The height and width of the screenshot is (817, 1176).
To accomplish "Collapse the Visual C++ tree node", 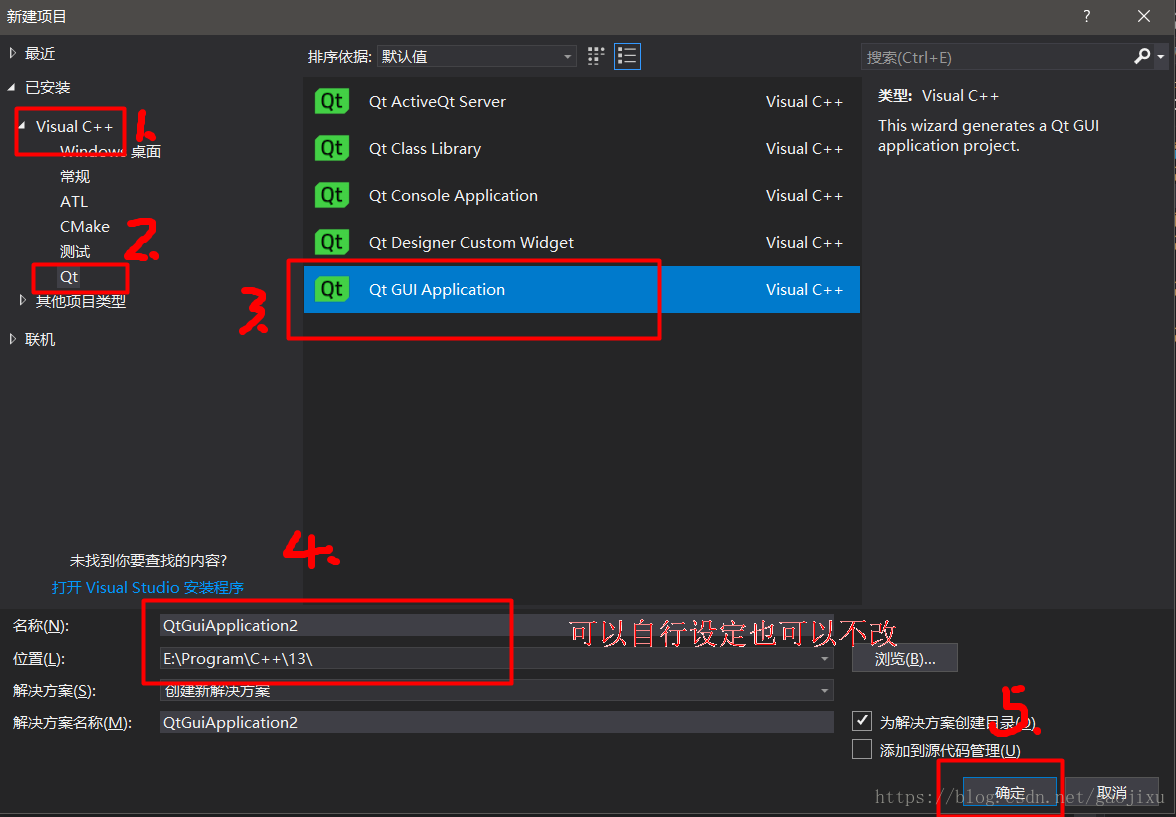I will [x=22, y=126].
